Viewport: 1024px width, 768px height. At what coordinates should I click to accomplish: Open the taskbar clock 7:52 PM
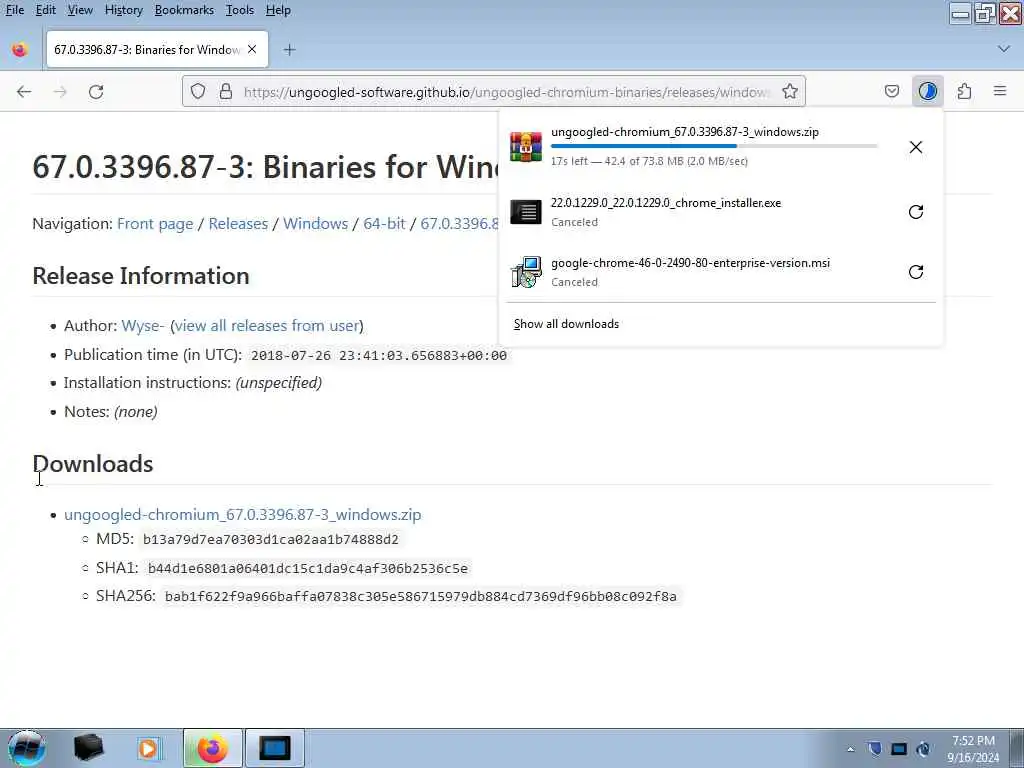(973, 749)
